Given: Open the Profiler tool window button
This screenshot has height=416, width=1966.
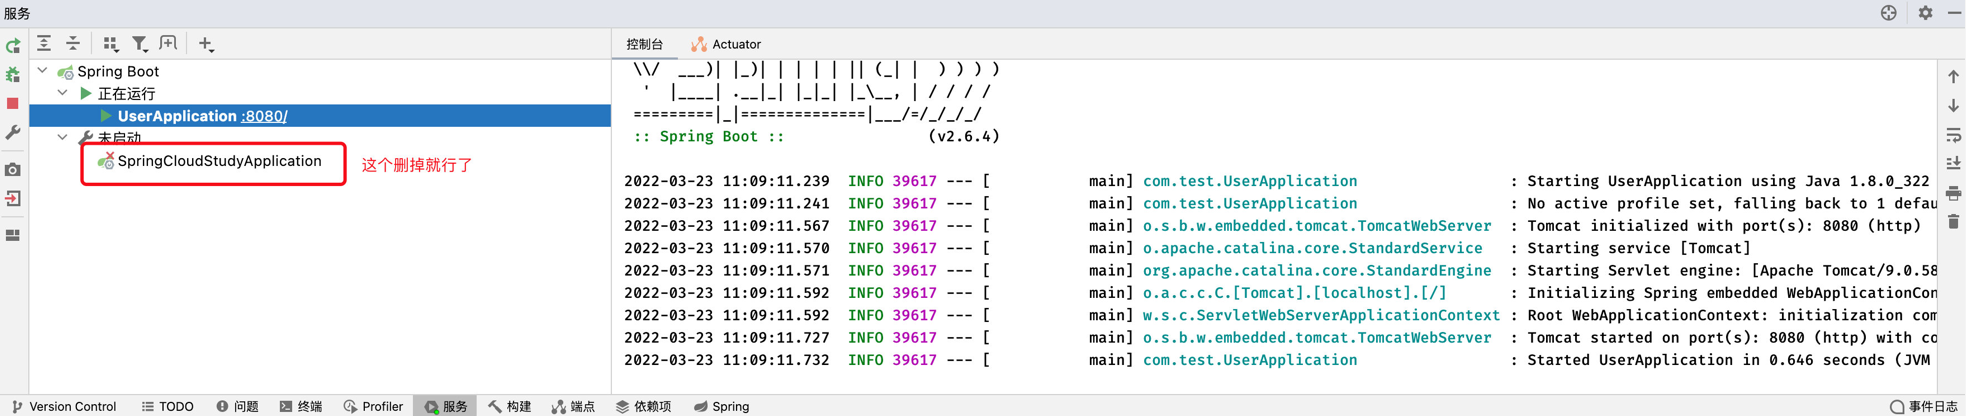Looking at the screenshot, I should [x=373, y=406].
